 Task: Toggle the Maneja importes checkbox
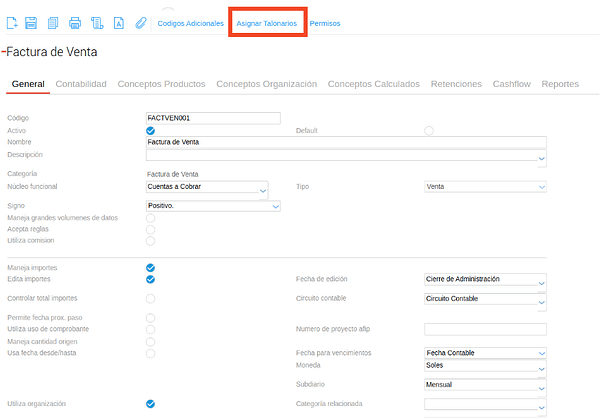click(151, 268)
